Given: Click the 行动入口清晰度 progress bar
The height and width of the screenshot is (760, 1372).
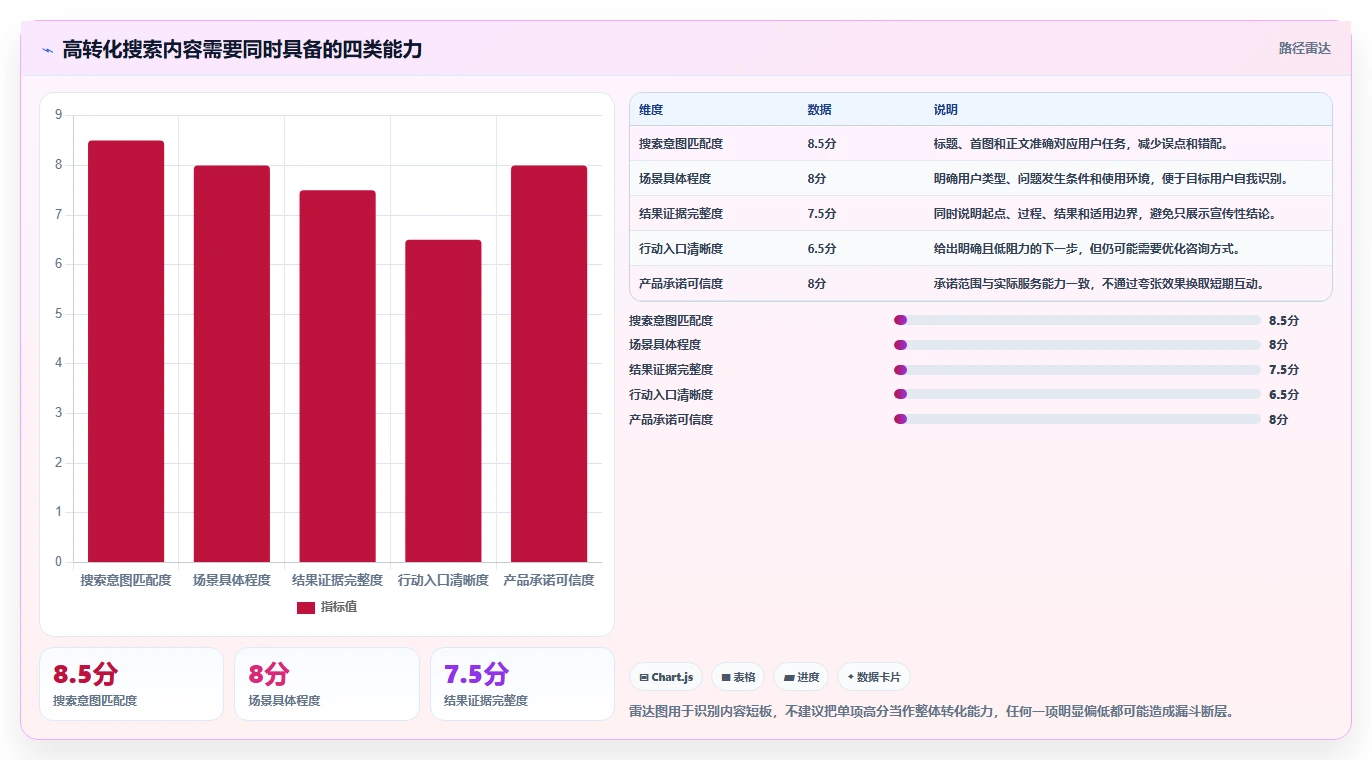Looking at the screenshot, I should pyautogui.click(x=1077, y=395).
